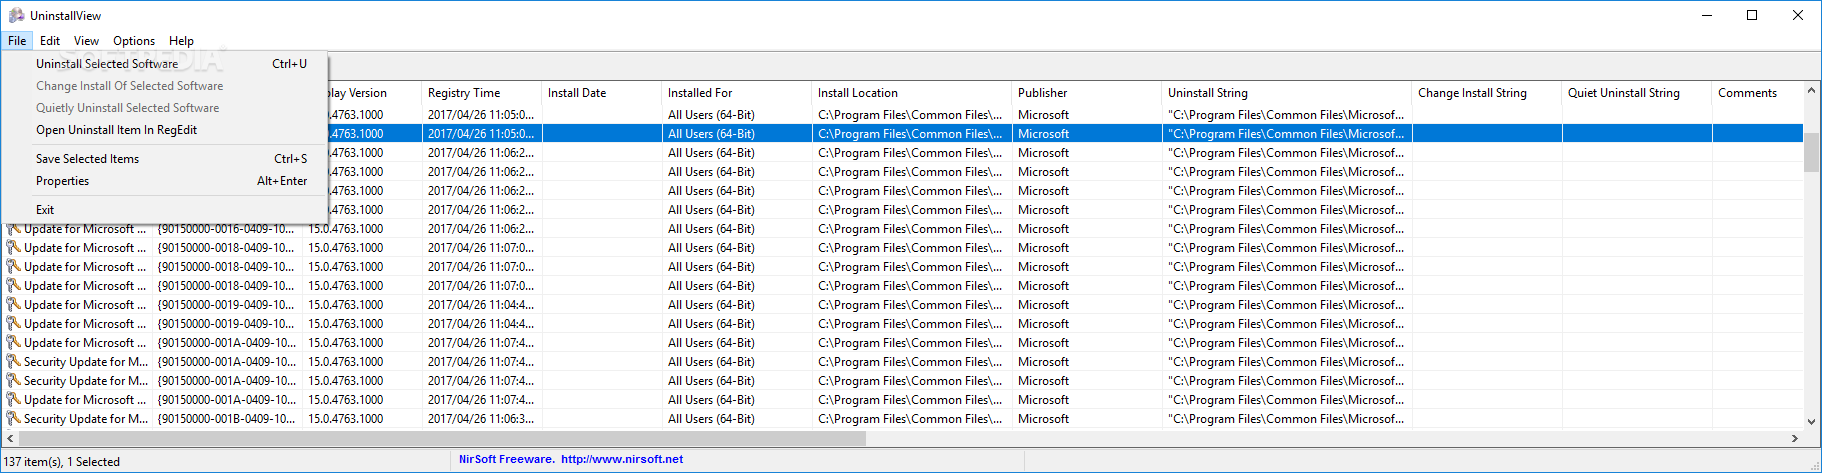Sort by the Quiet Uninstall String column
This screenshot has width=1822, height=473.
(x=1636, y=93)
